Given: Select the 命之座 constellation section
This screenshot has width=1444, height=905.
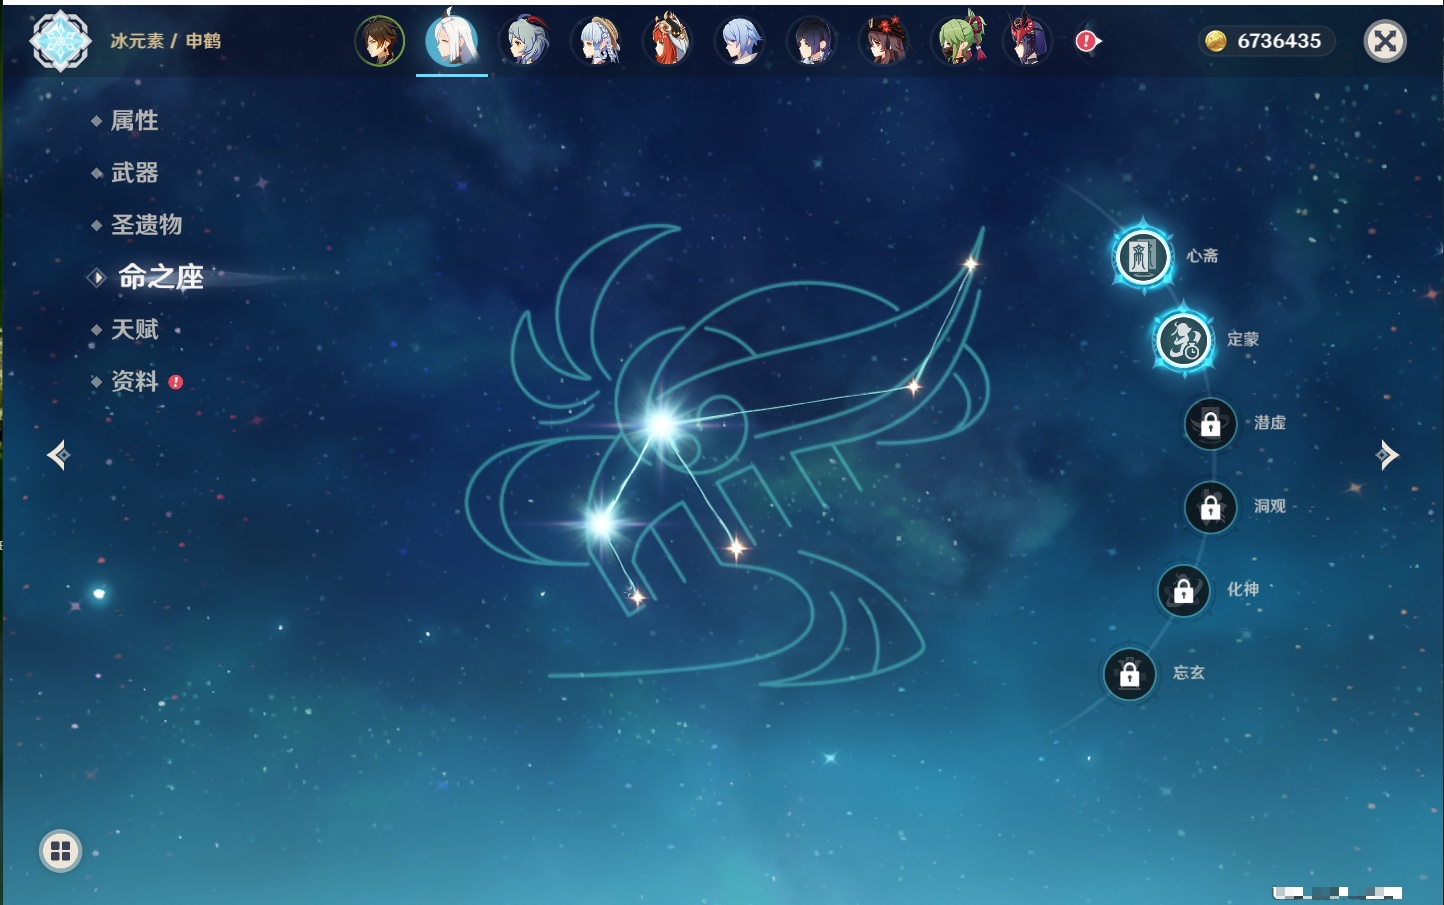Looking at the screenshot, I should click(x=161, y=277).
